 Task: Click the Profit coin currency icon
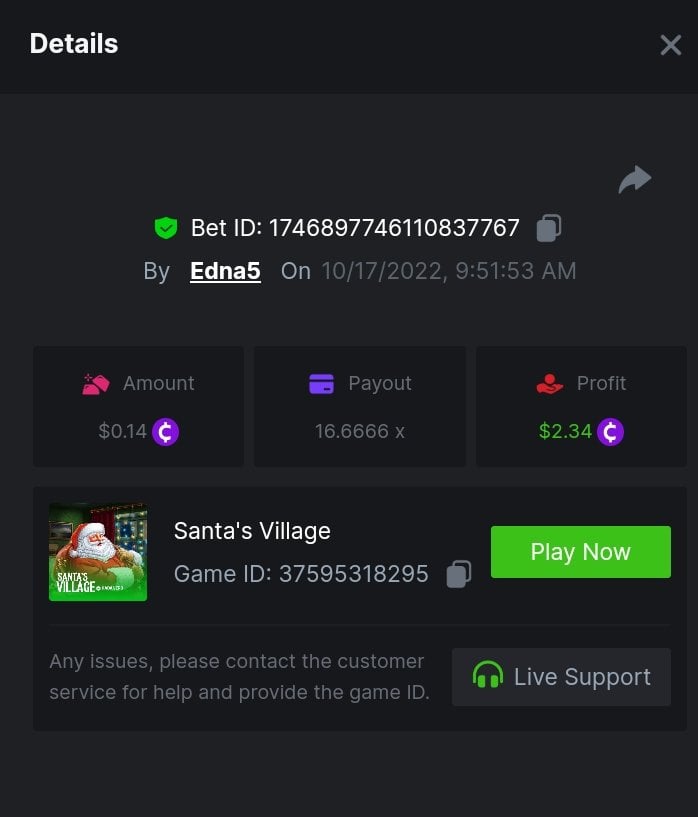[610, 432]
